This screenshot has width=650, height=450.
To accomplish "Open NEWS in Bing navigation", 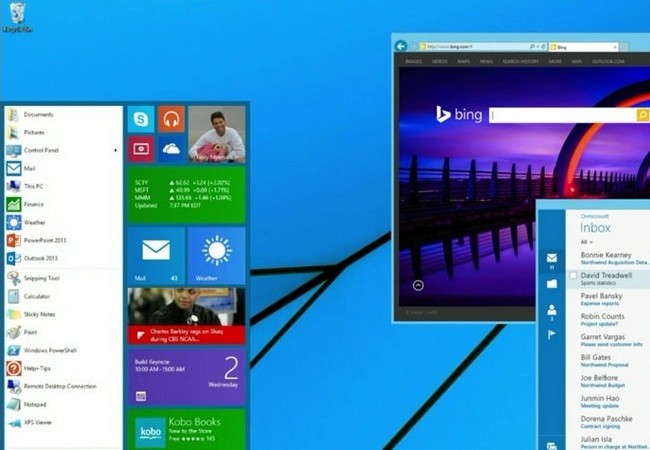I will (x=486, y=61).
